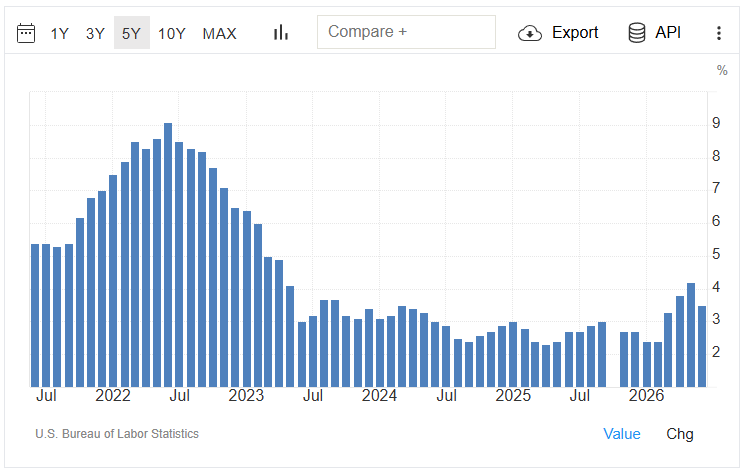Select the MAX time range
The image size is (743, 470).
(x=219, y=34)
